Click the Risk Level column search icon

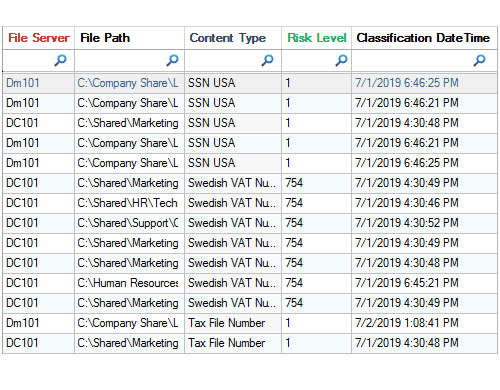[x=341, y=60]
